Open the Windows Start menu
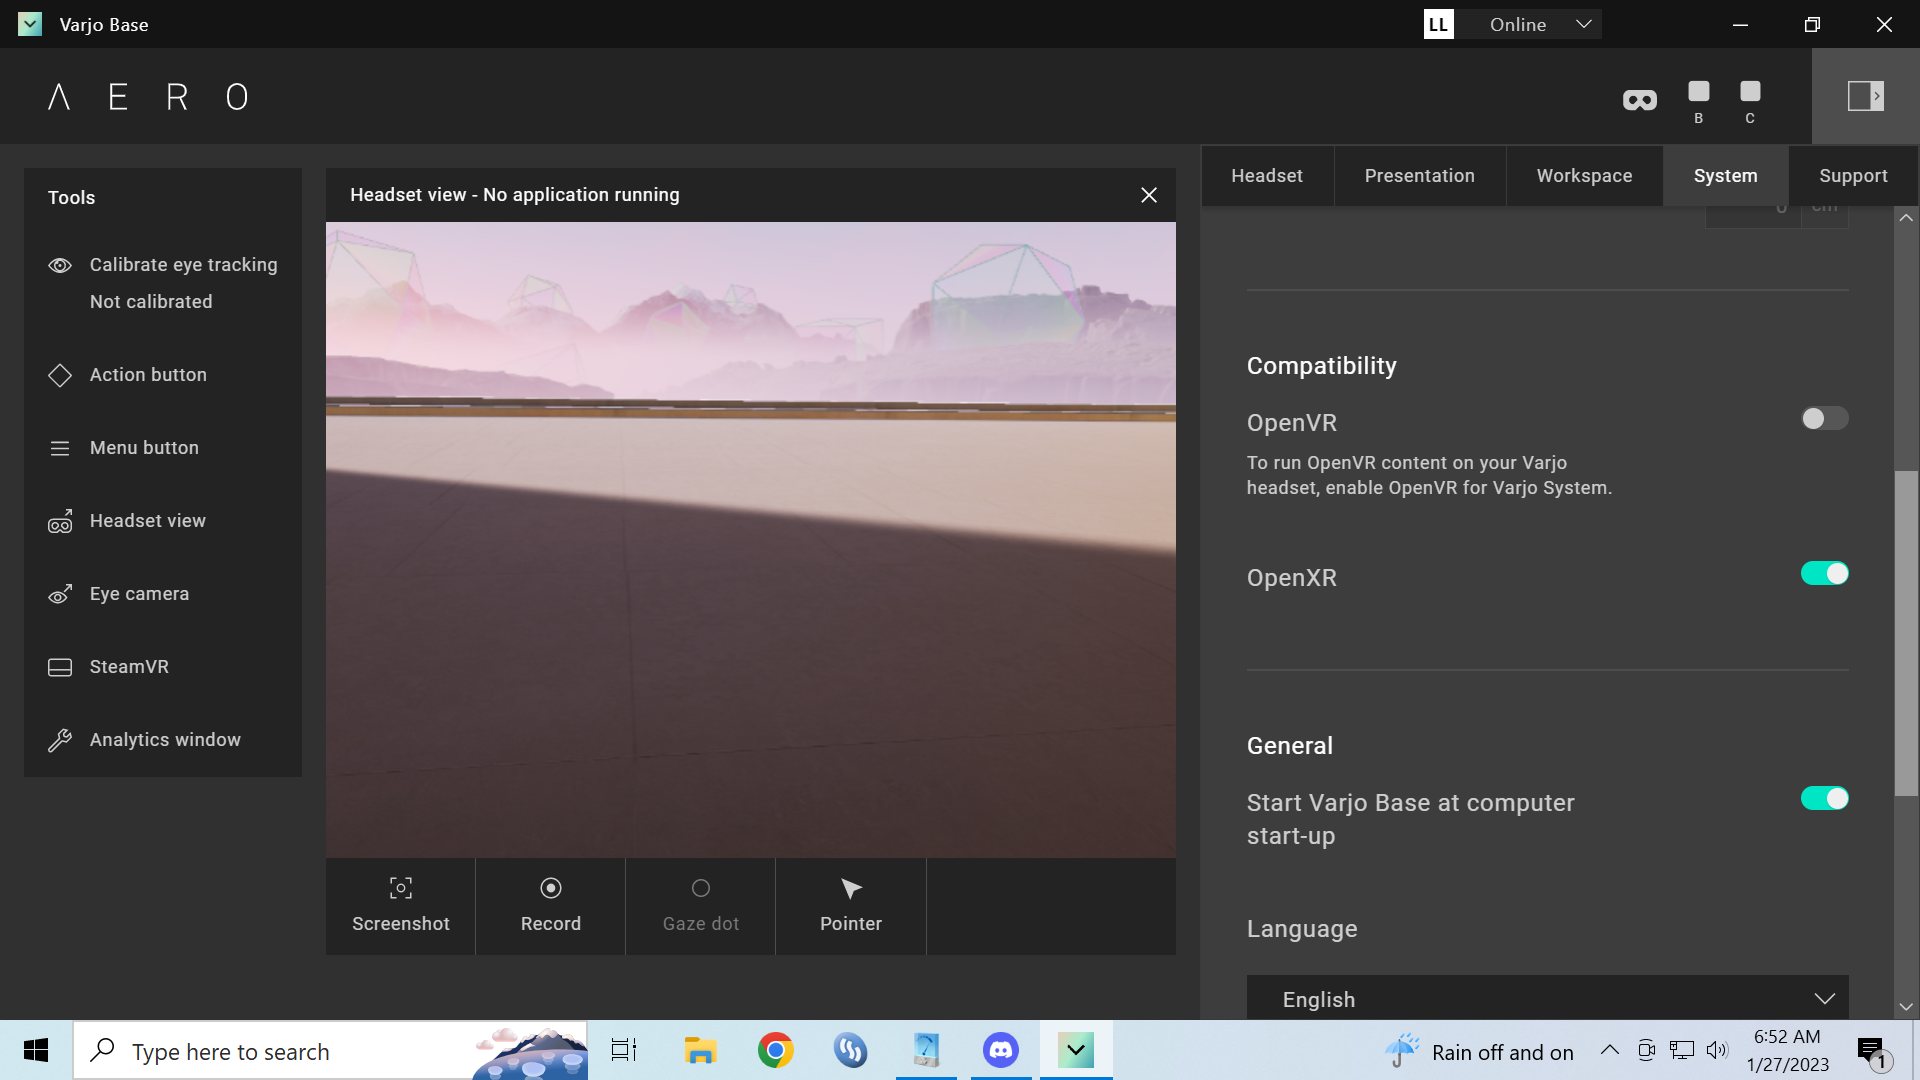 36,1050
